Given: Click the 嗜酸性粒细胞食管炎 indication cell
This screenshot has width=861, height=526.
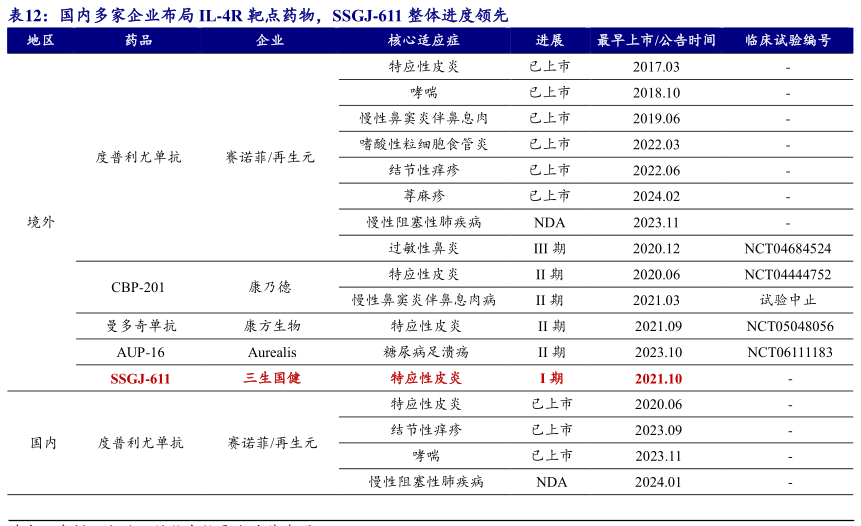Looking at the screenshot, I should tap(424, 144).
